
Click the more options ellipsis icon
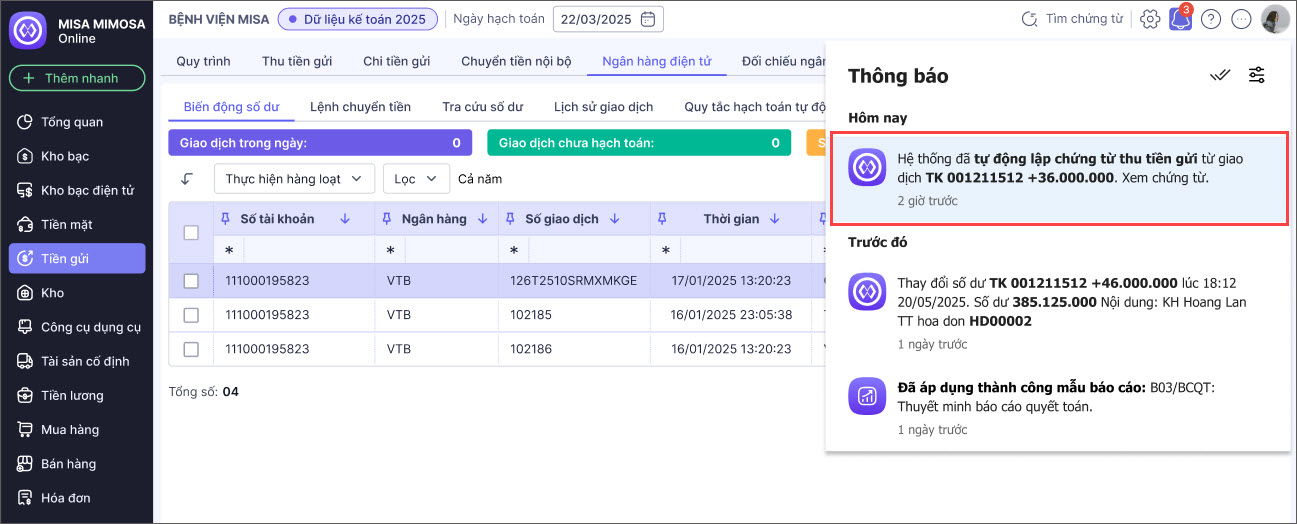pos(1241,19)
